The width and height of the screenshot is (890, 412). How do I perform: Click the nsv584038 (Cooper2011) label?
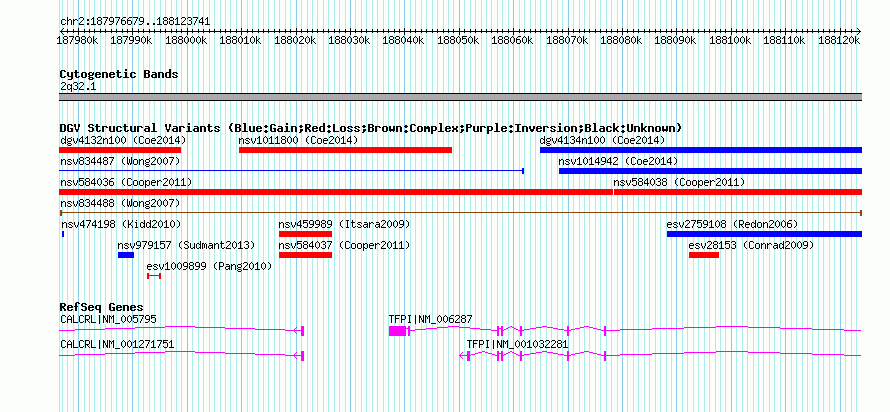(679, 182)
